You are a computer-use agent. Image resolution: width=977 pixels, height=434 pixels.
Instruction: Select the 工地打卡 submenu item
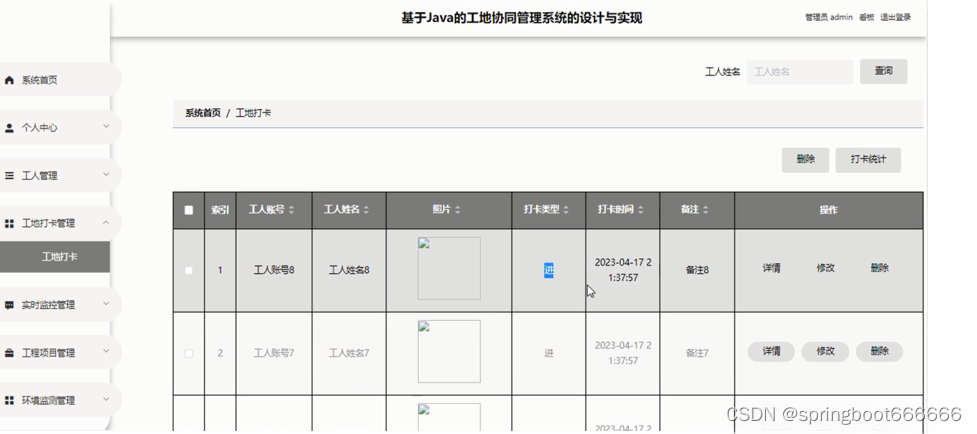tap(55, 257)
